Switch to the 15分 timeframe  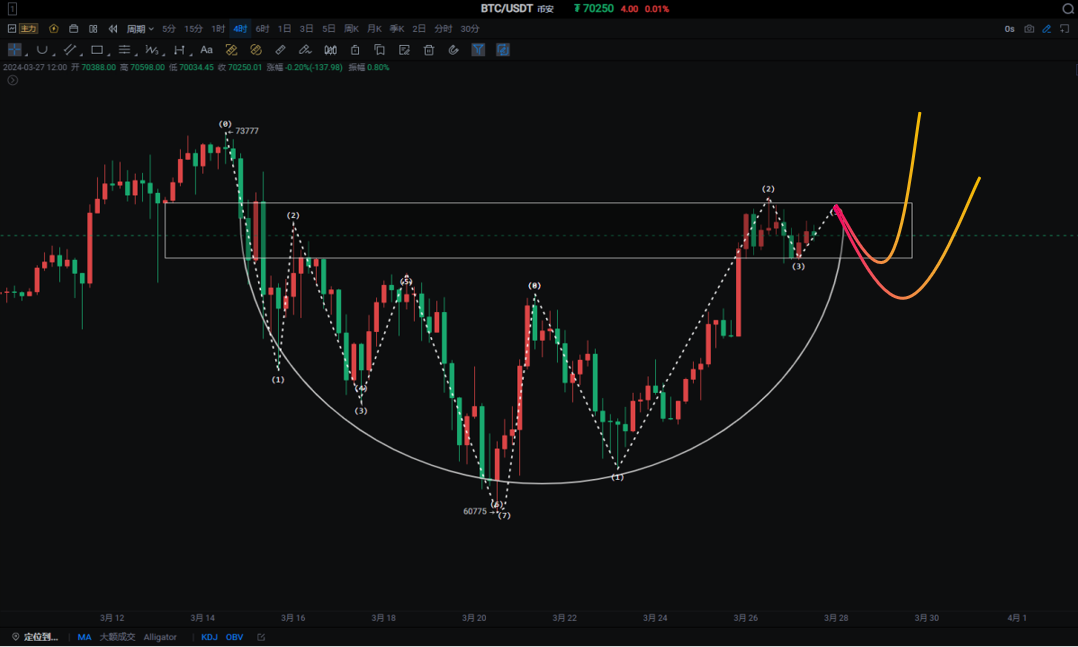pos(193,29)
